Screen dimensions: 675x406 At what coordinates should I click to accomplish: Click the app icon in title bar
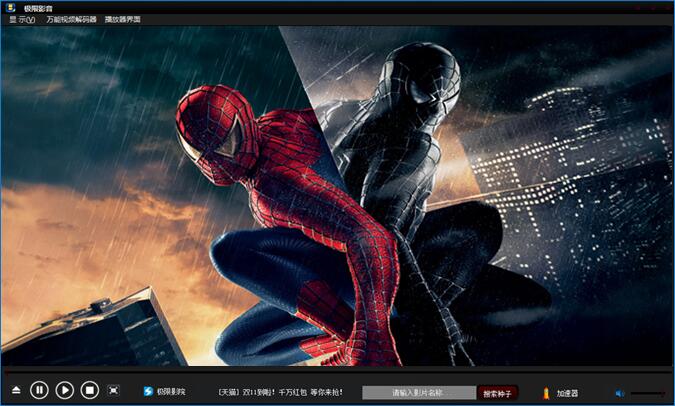pyautogui.click(x=10, y=7)
